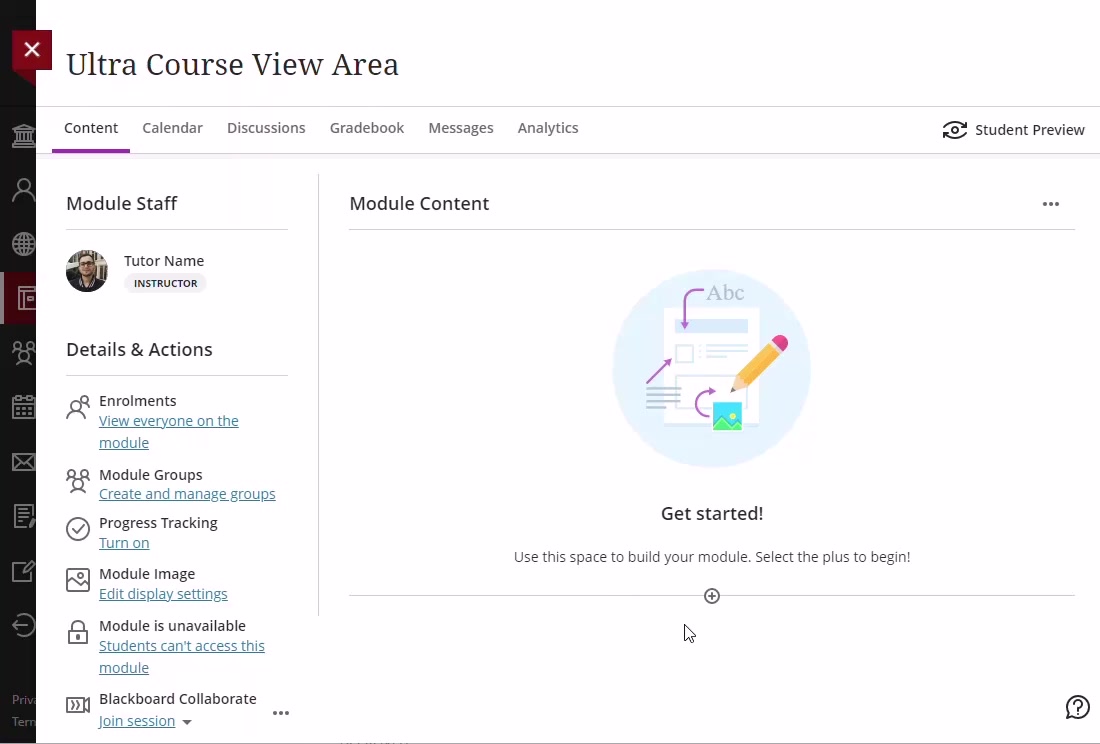This screenshot has width=1100, height=744.
Task: Open the help question mark bubble
Action: 1077,707
